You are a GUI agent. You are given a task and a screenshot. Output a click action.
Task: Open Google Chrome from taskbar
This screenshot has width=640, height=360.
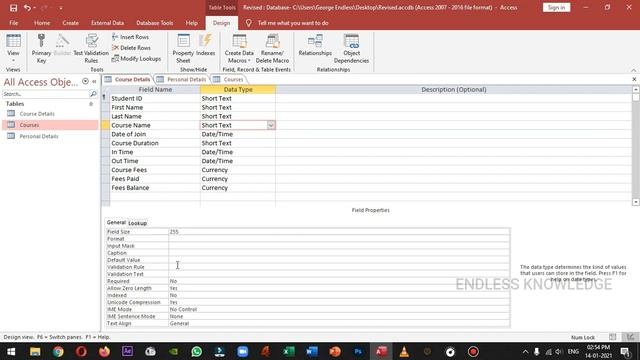[58, 351]
